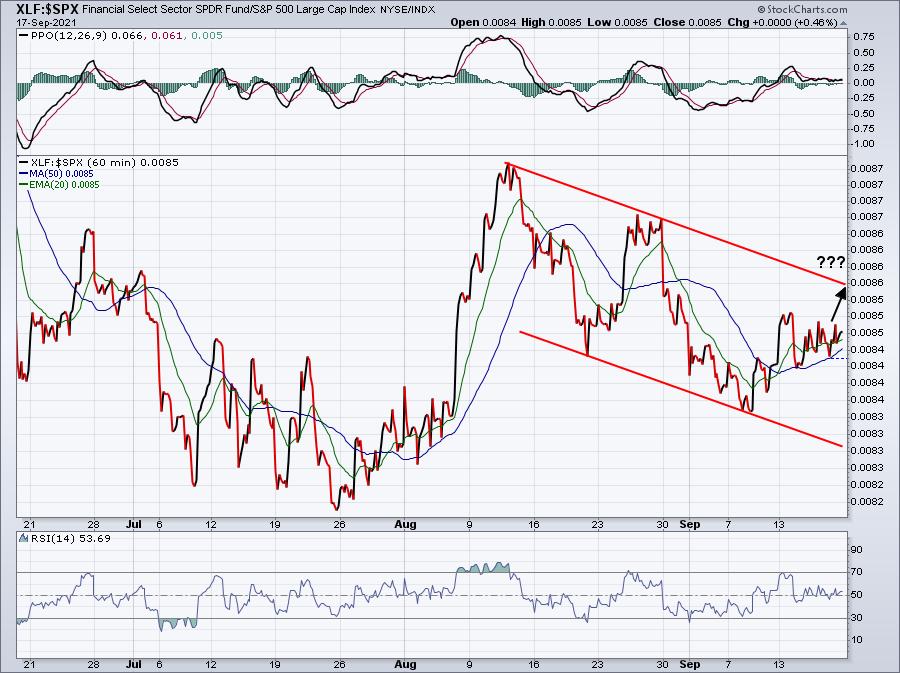Click the Aug label on upper time axis
Image resolution: width=900 pixels, height=673 pixels.
pos(406,524)
